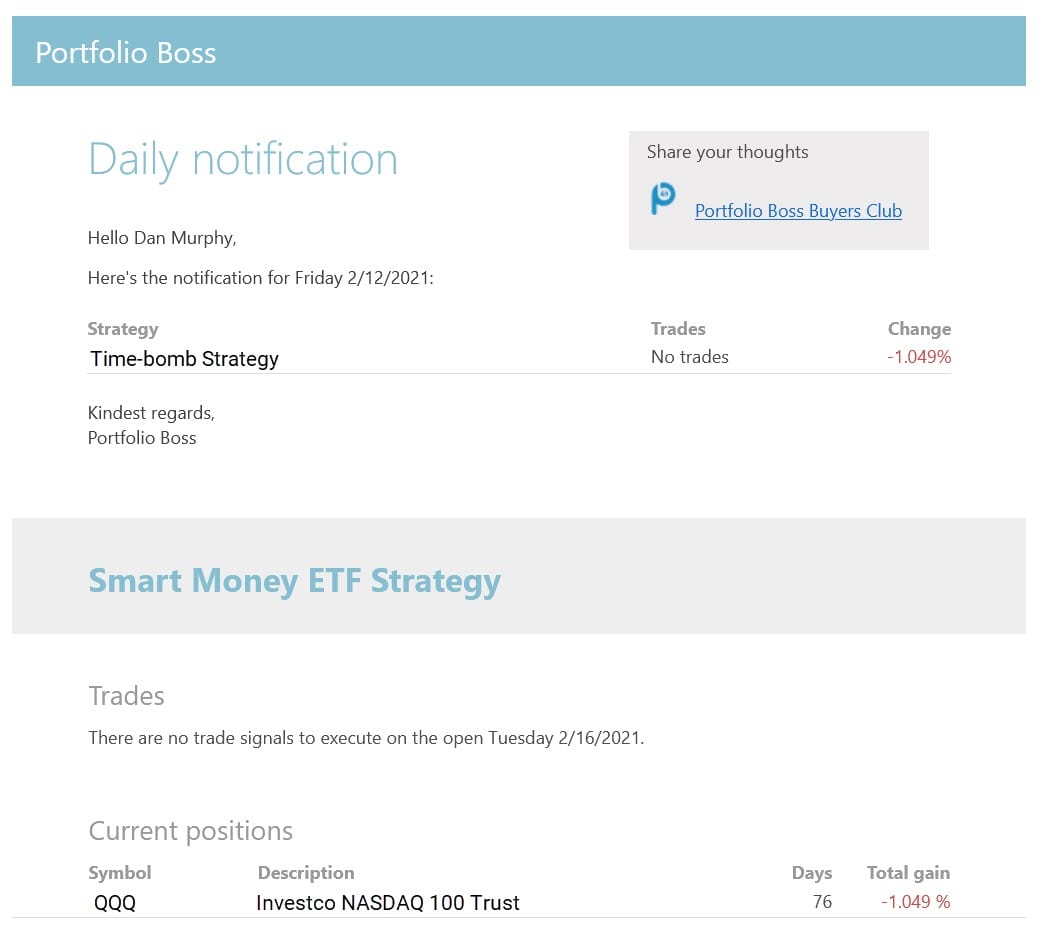Open the Portfolio Boss Buyers Club link
The height and width of the screenshot is (928, 1058).
[x=797, y=211]
